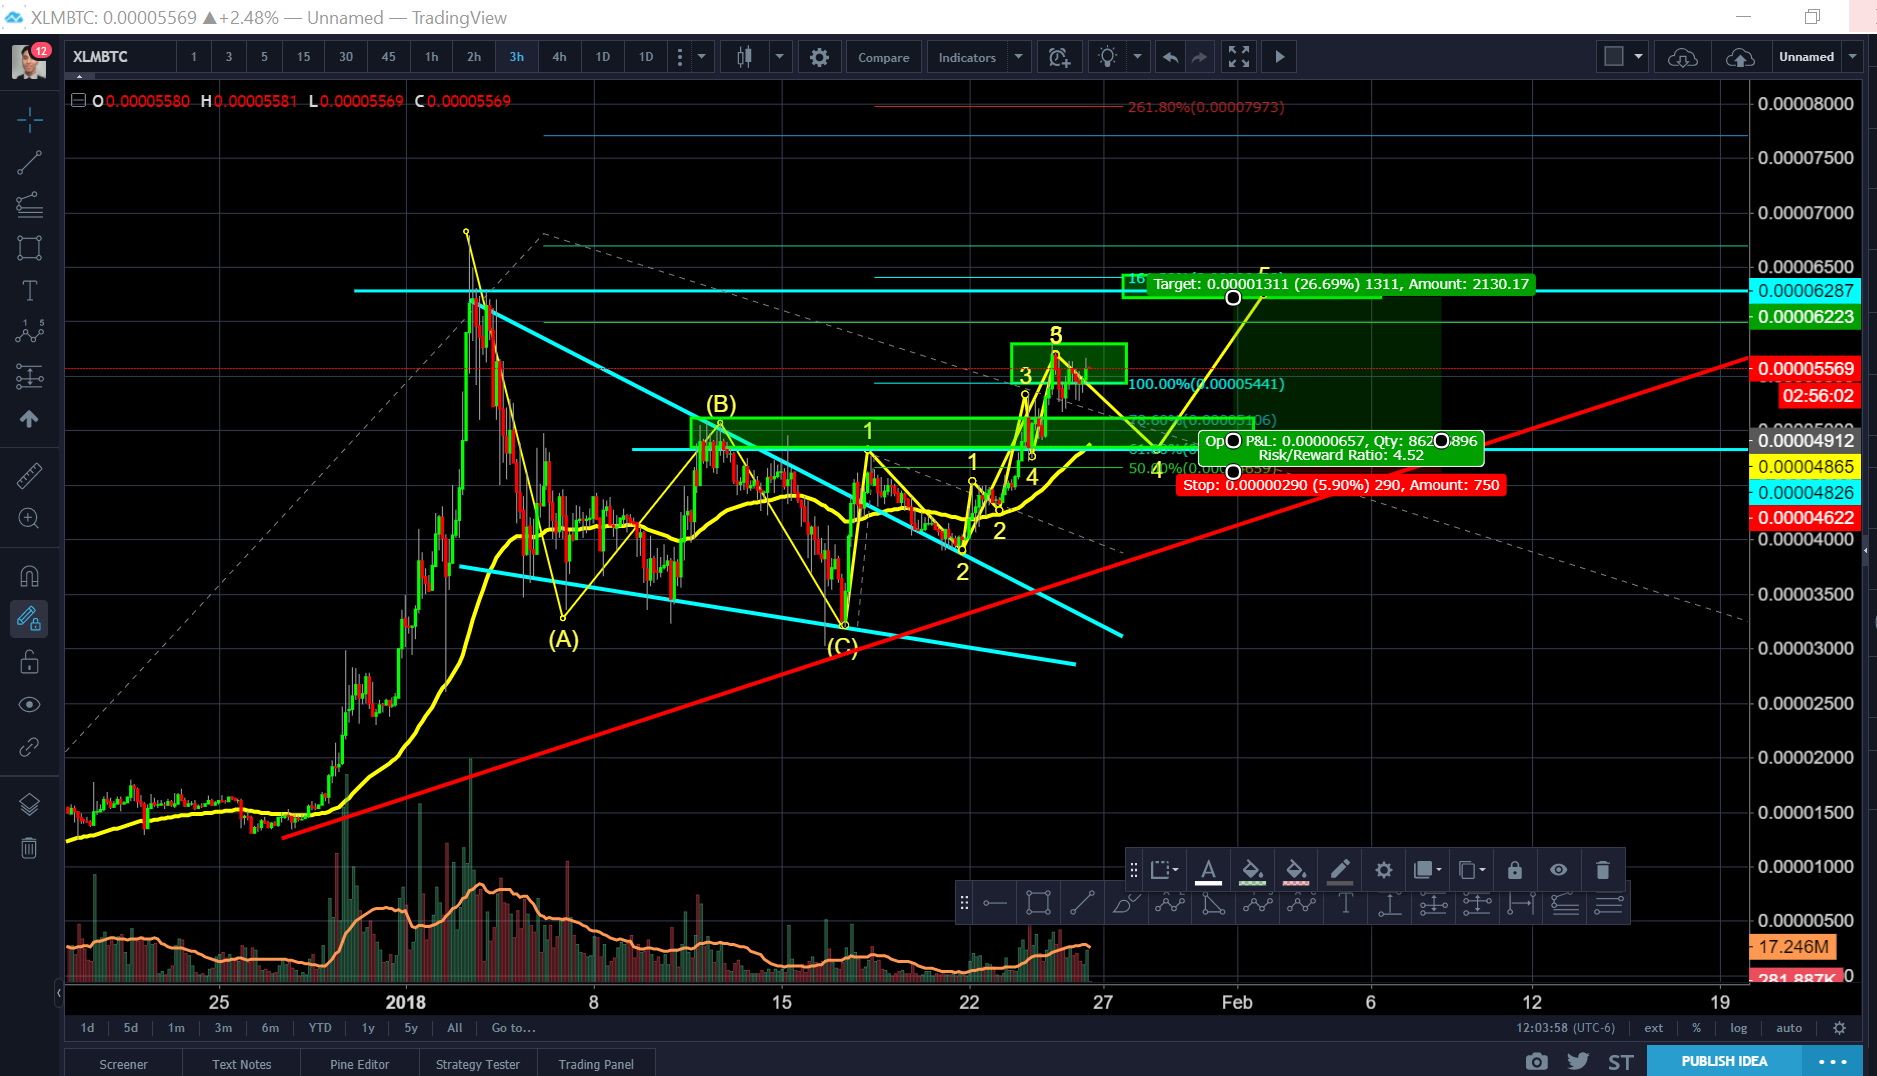The width and height of the screenshot is (1877, 1076).
Task: Enter fullscreen chart mode
Action: pos(1239,57)
